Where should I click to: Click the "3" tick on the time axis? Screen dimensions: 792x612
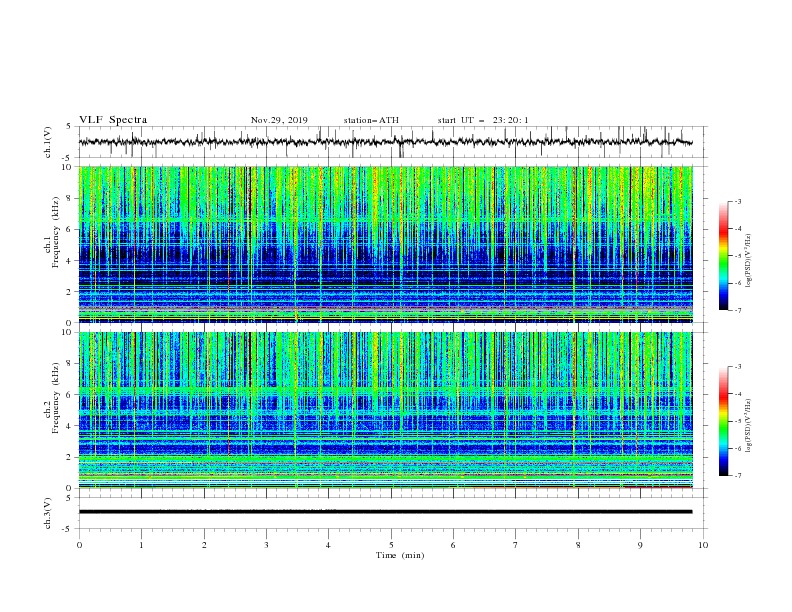coord(266,545)
